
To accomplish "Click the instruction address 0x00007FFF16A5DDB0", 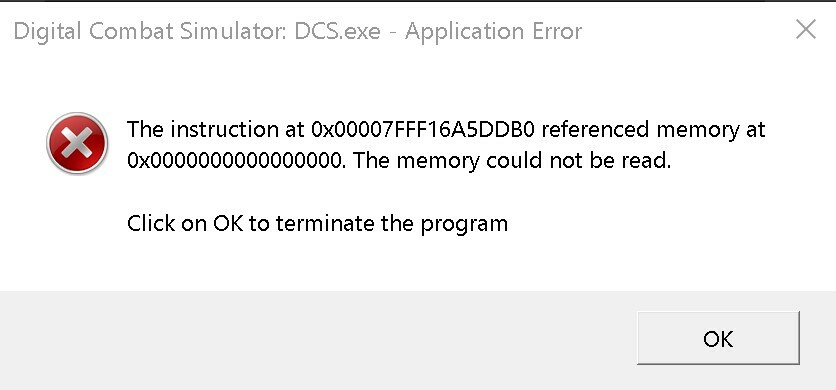I will (x=422, y=129).
